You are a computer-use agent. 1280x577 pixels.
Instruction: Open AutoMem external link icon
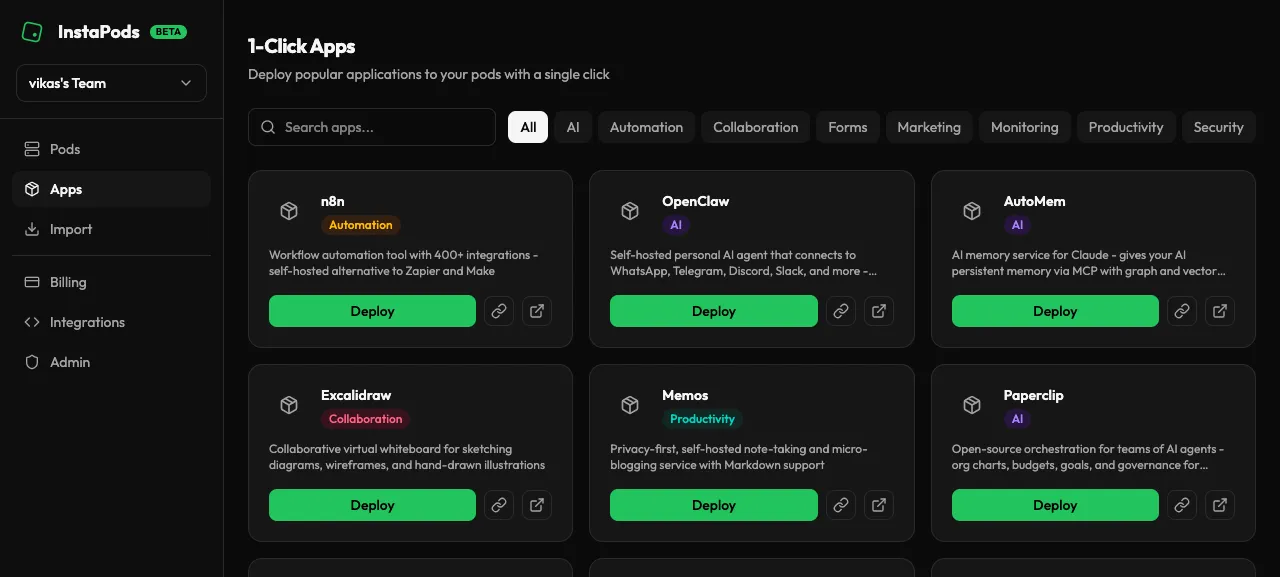1220,311
